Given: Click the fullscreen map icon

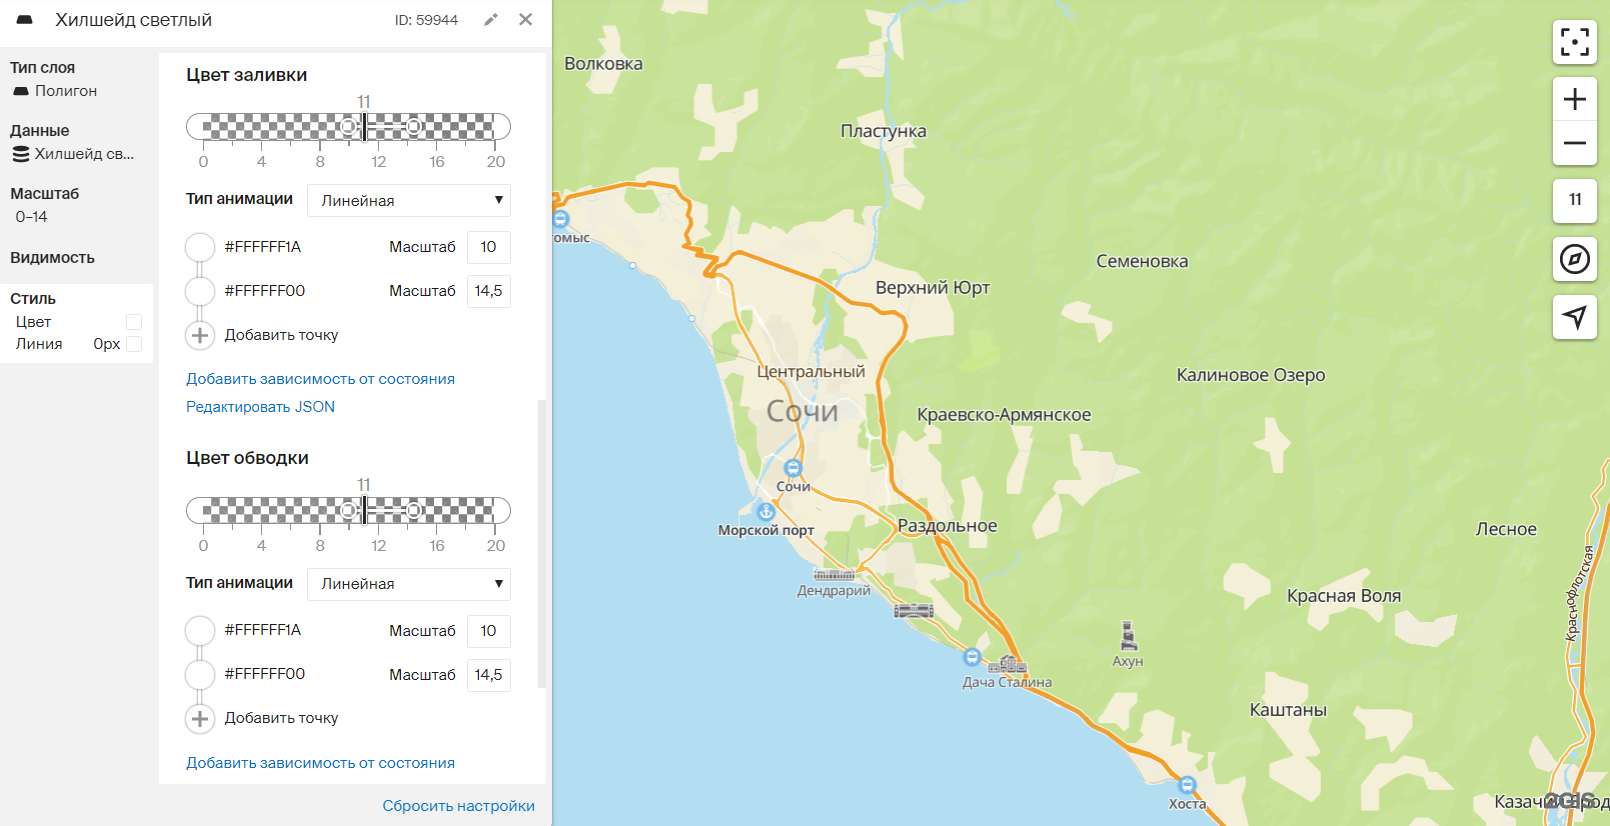Looking at the screenshot, I should [x=1574, y=42].
